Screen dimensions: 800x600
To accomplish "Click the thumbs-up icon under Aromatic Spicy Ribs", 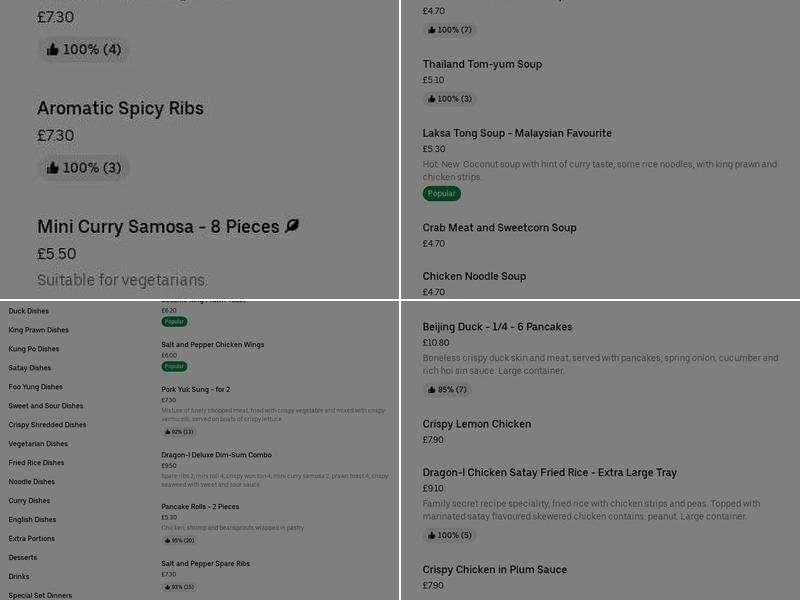I will pos(53,168).
